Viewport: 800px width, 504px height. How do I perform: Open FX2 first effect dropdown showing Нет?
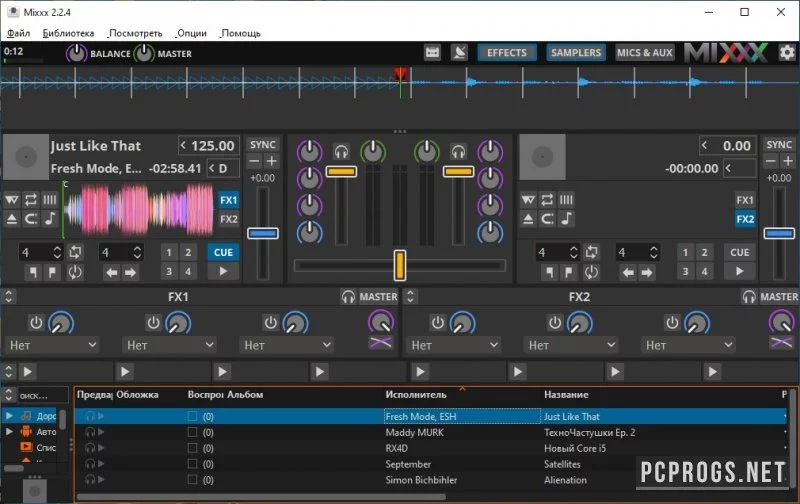454,345
